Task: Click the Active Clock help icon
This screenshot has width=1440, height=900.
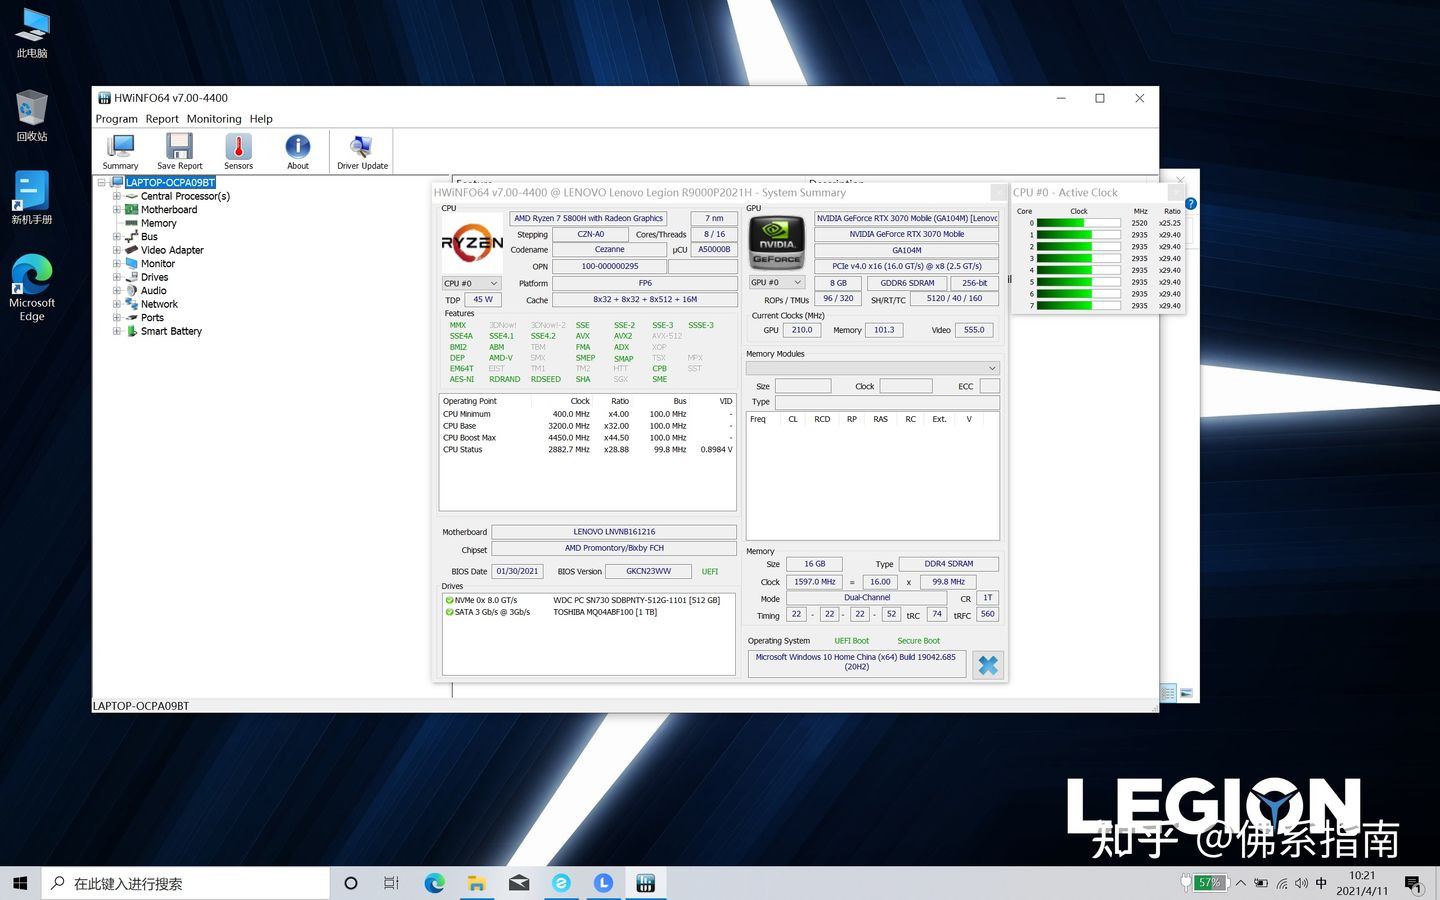Action: pyautogui.click(x=1190, y=204)
